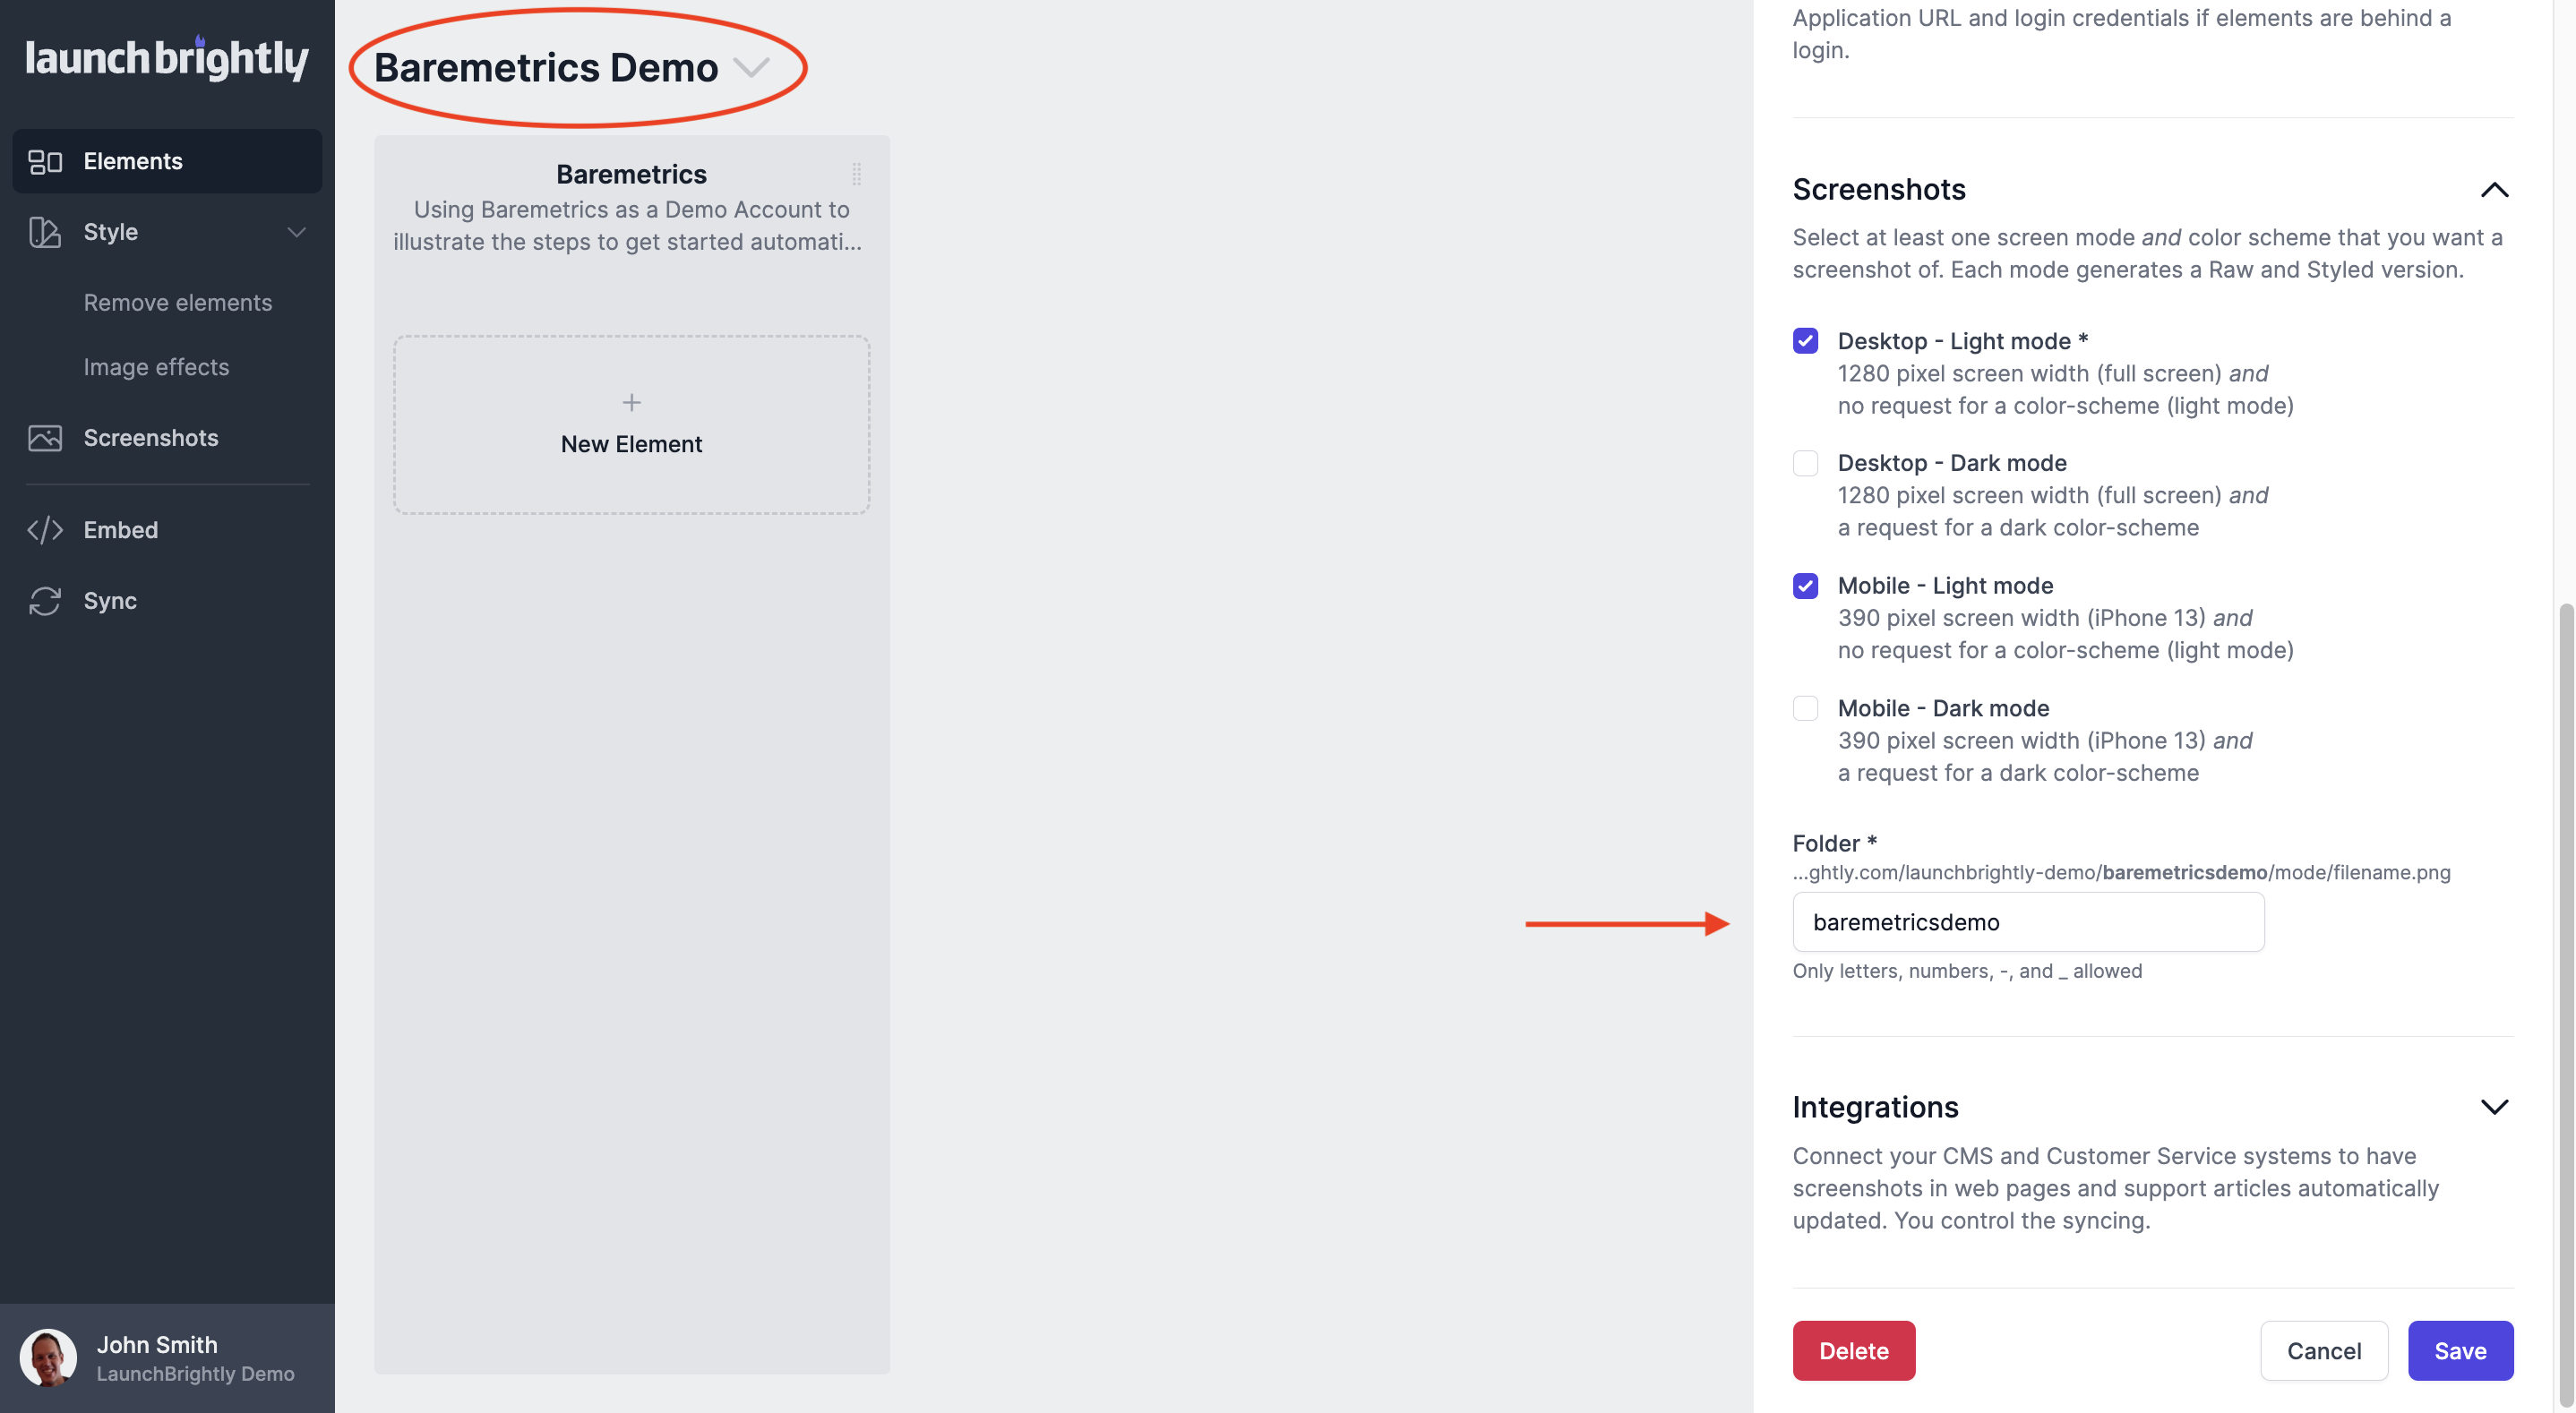Screen dimensions: 2576x1413
Task: Collapse the Style submenu chevron
Action: pos(296,232)
